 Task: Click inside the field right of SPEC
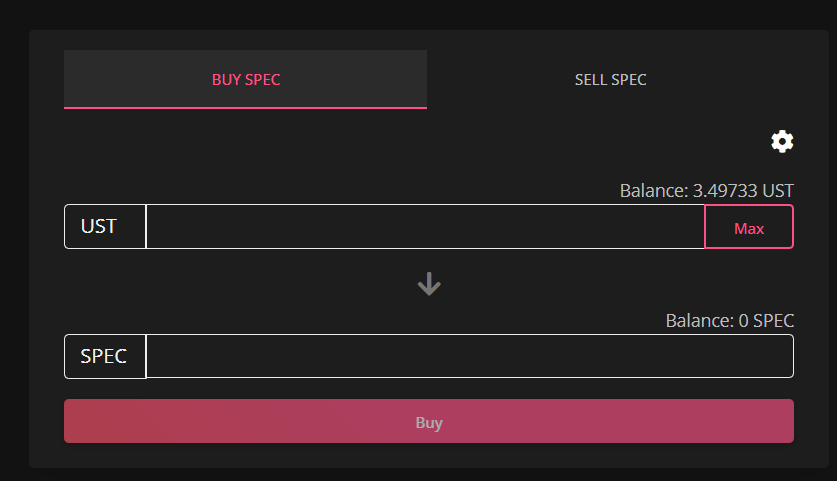tap(470, 356)
